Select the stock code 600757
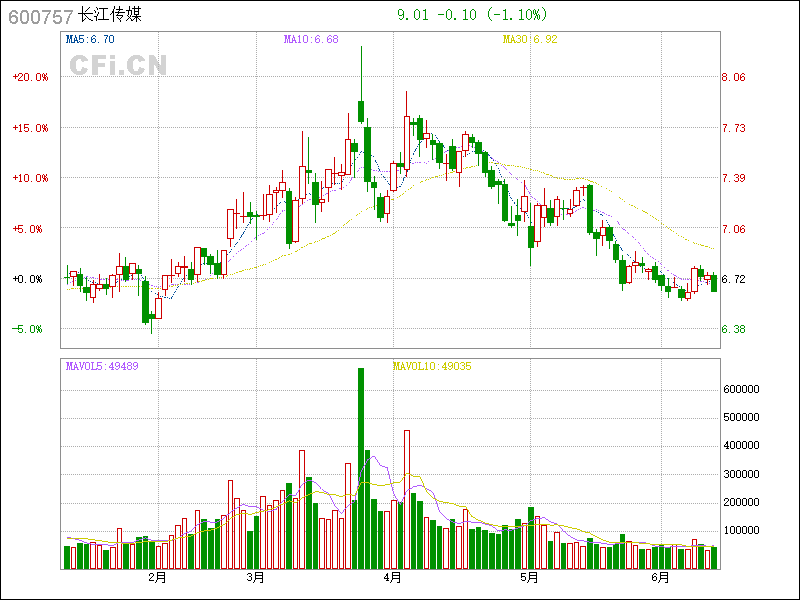Viewport: 800px width, 600px height. (x=39, y=16)
